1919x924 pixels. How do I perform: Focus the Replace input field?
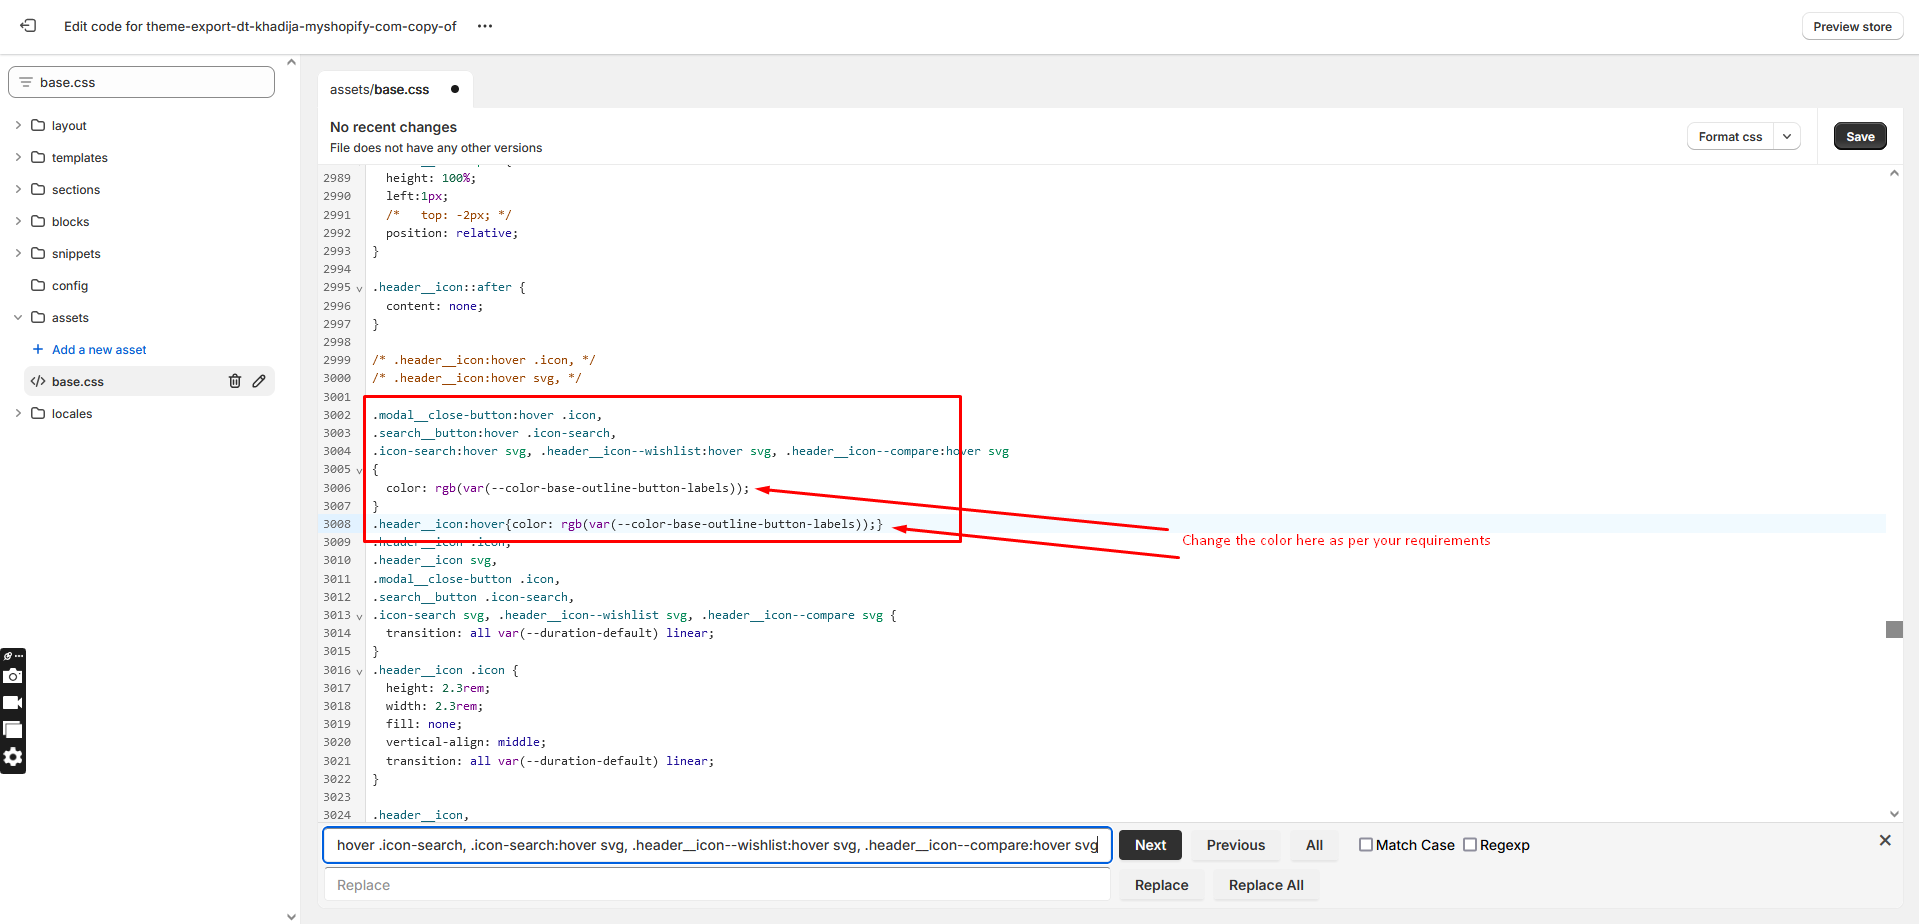(717, 885)
